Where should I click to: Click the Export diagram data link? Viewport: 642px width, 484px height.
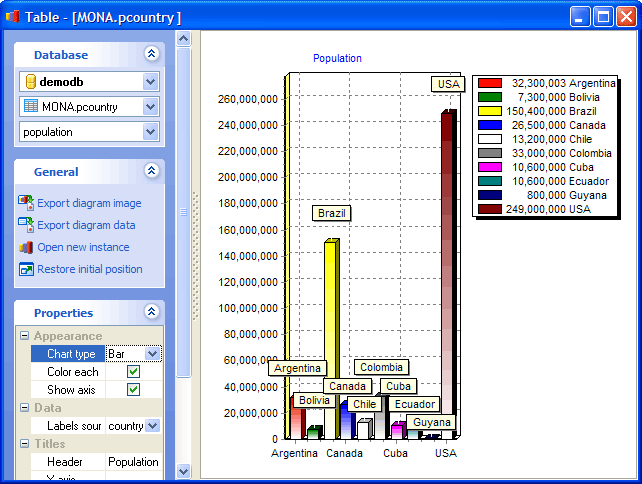[x=86, y=225]
